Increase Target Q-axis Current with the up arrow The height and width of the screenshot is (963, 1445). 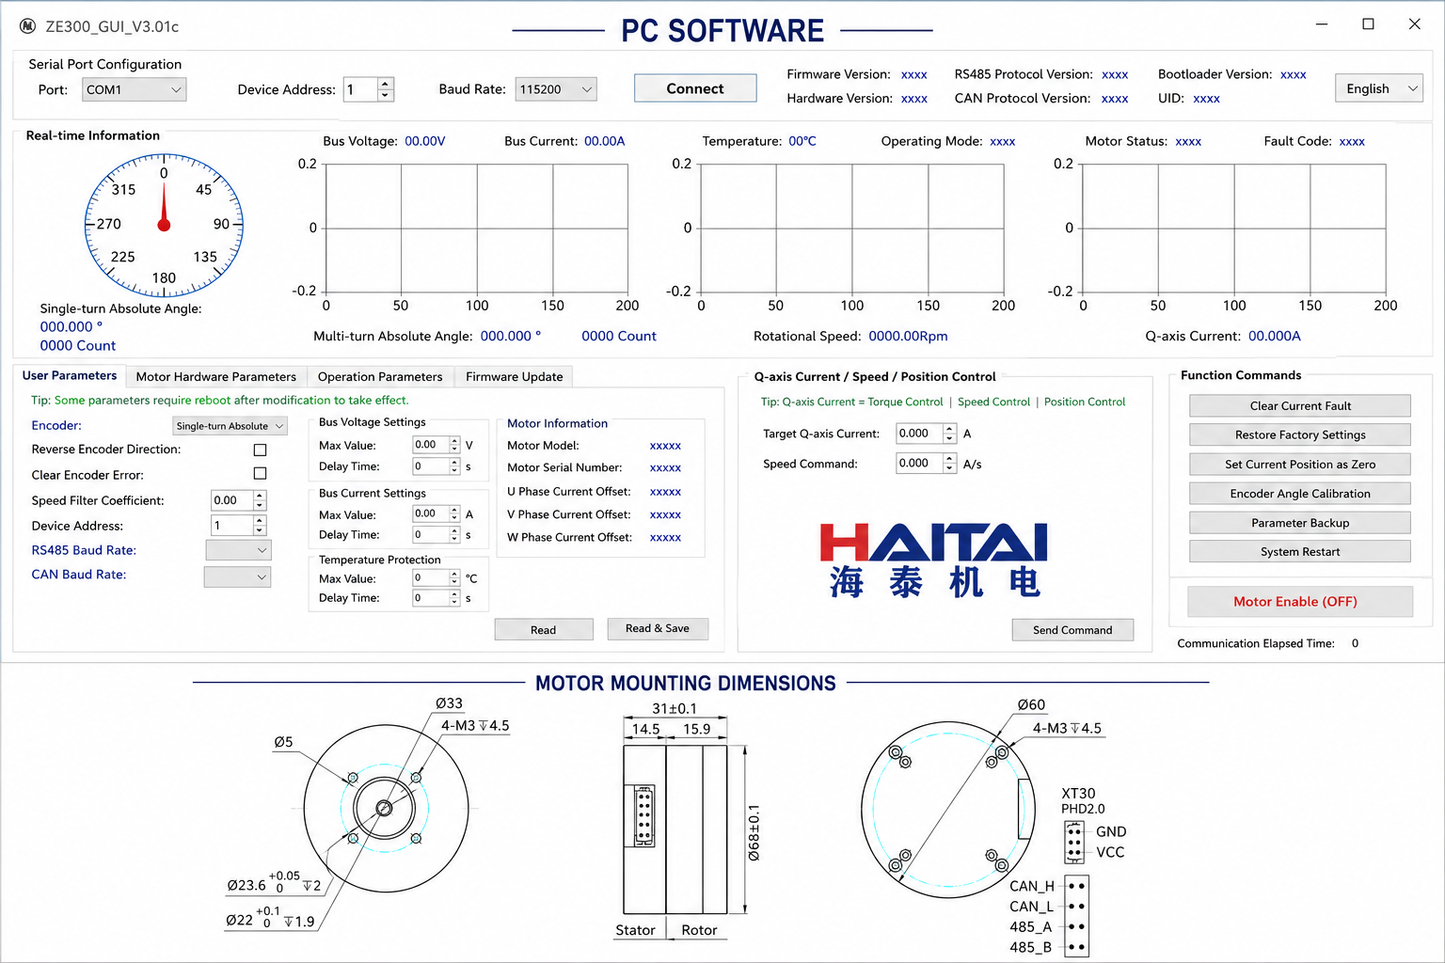[x=949, y=429]
